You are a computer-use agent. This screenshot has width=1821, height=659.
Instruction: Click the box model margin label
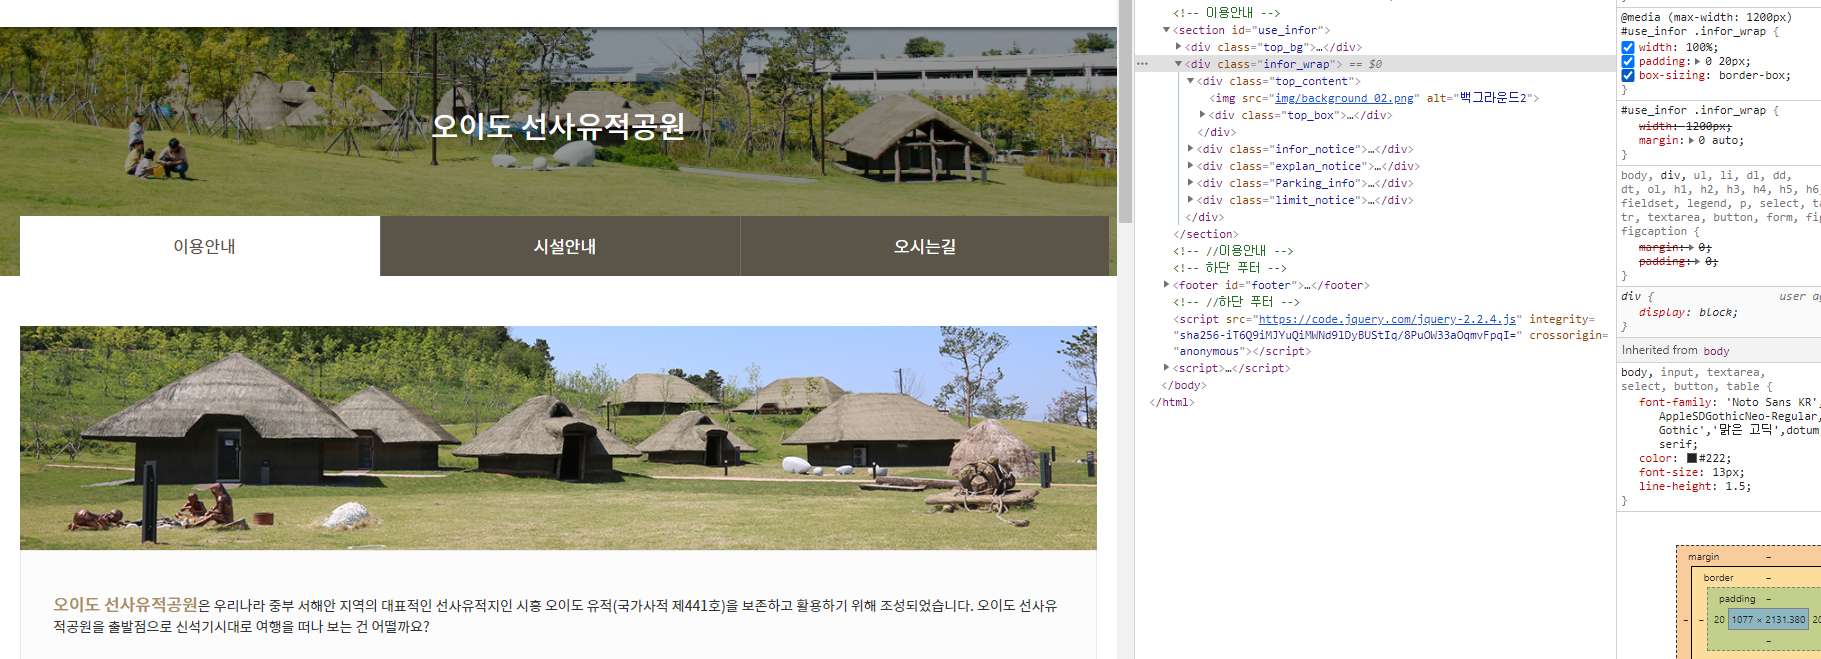(1703, 557)
